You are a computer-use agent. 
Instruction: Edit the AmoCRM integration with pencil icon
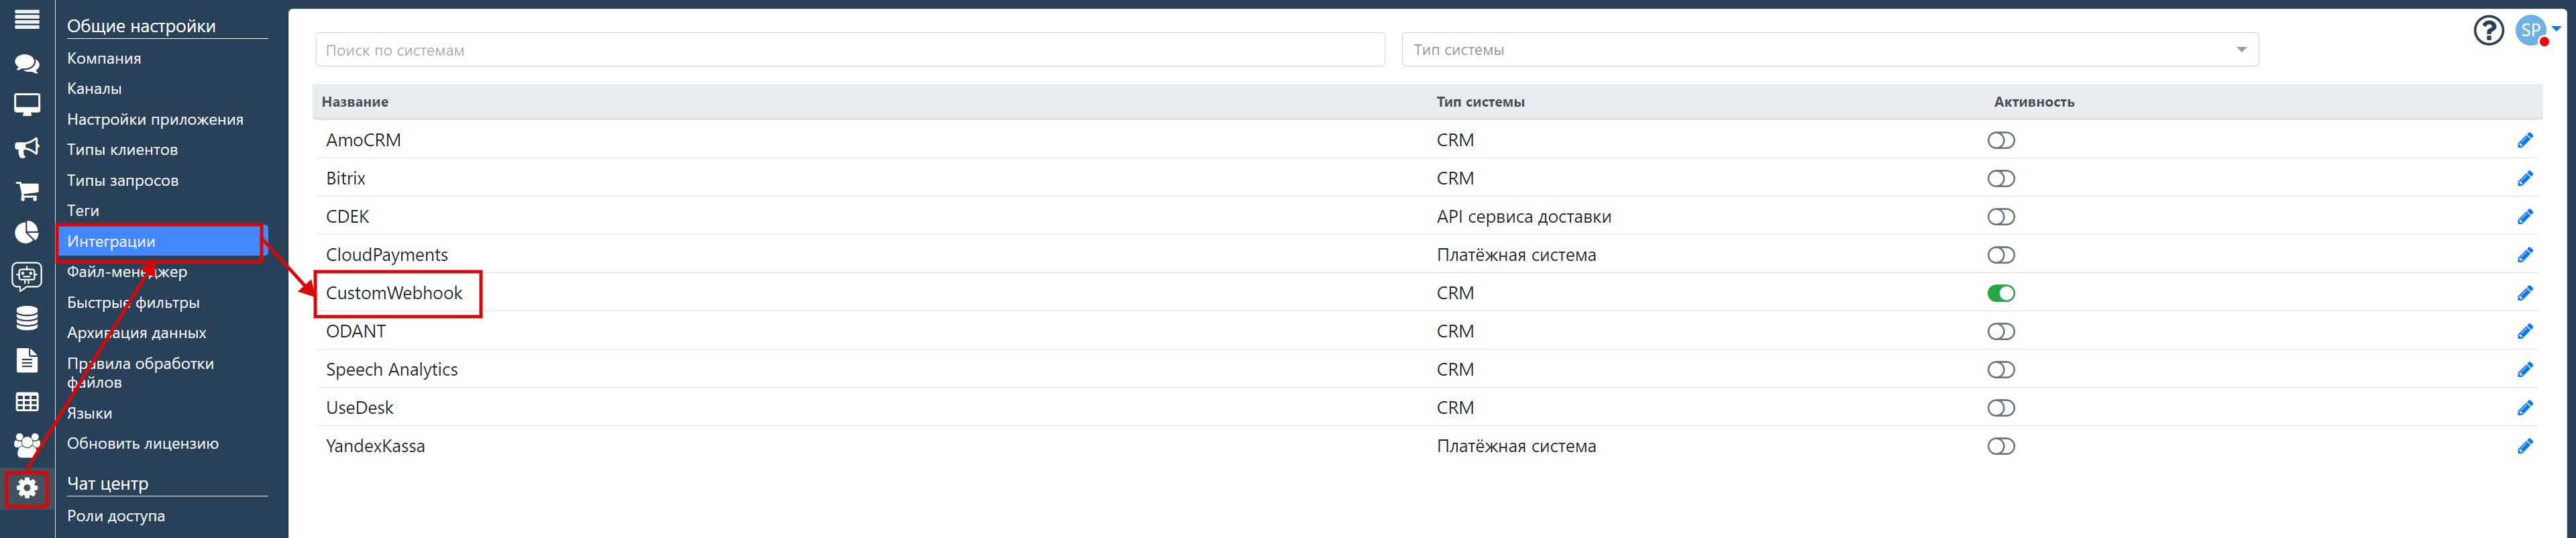(x=2525, y=140)
